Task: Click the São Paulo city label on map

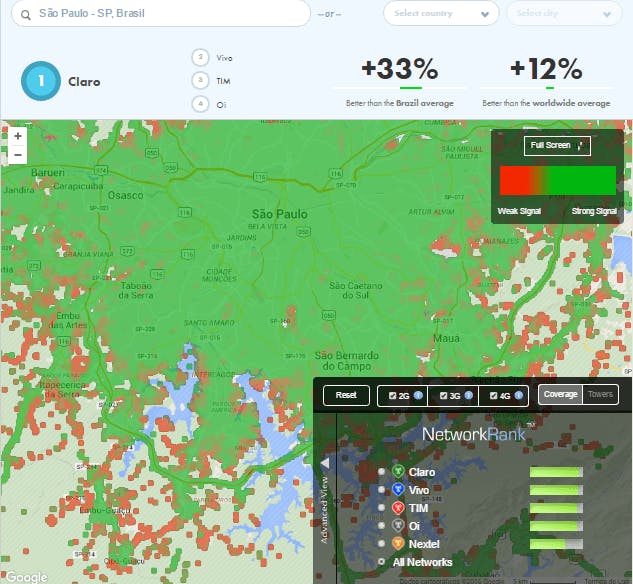Action: click(280, 214)
